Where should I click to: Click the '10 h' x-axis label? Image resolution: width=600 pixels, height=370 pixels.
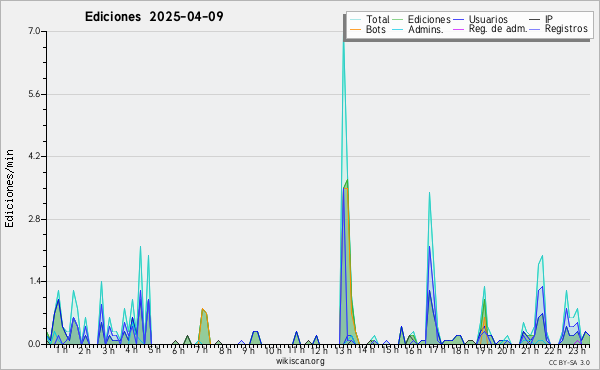click(273, 350)
